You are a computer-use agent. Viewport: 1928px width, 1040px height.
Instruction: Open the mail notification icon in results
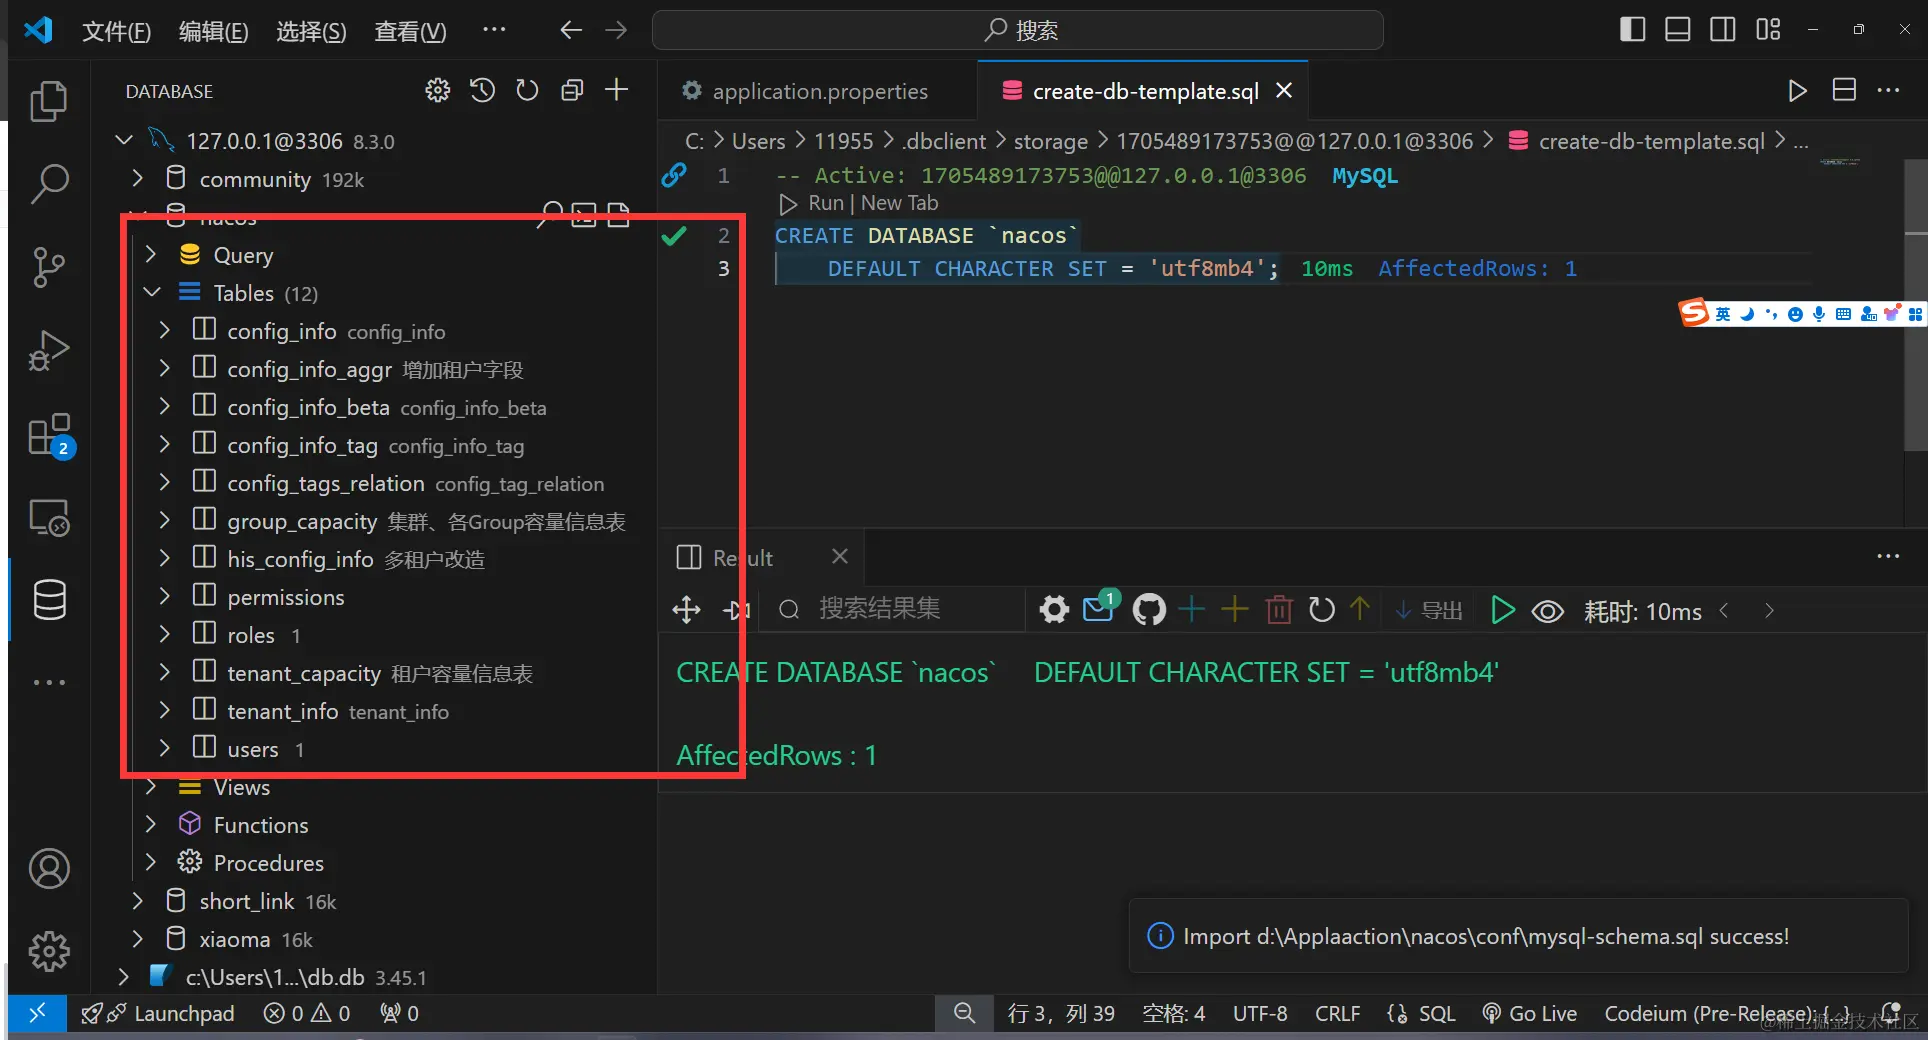pos(1099,608)
